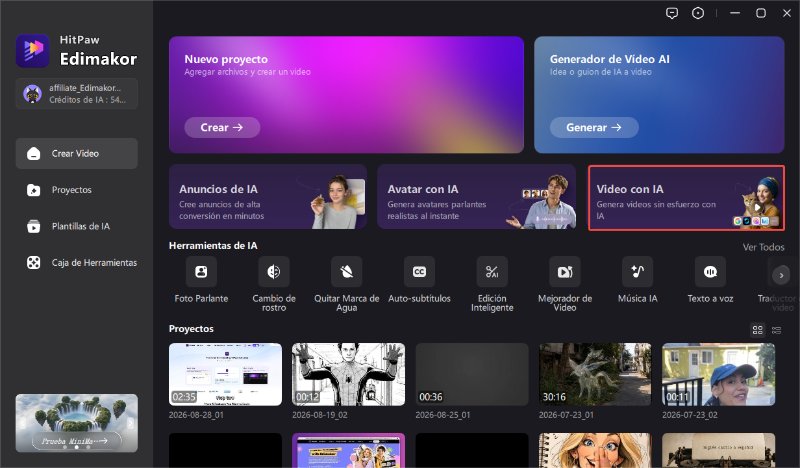Click the HitPaw Edimakor logo icon

pos(33,51)
